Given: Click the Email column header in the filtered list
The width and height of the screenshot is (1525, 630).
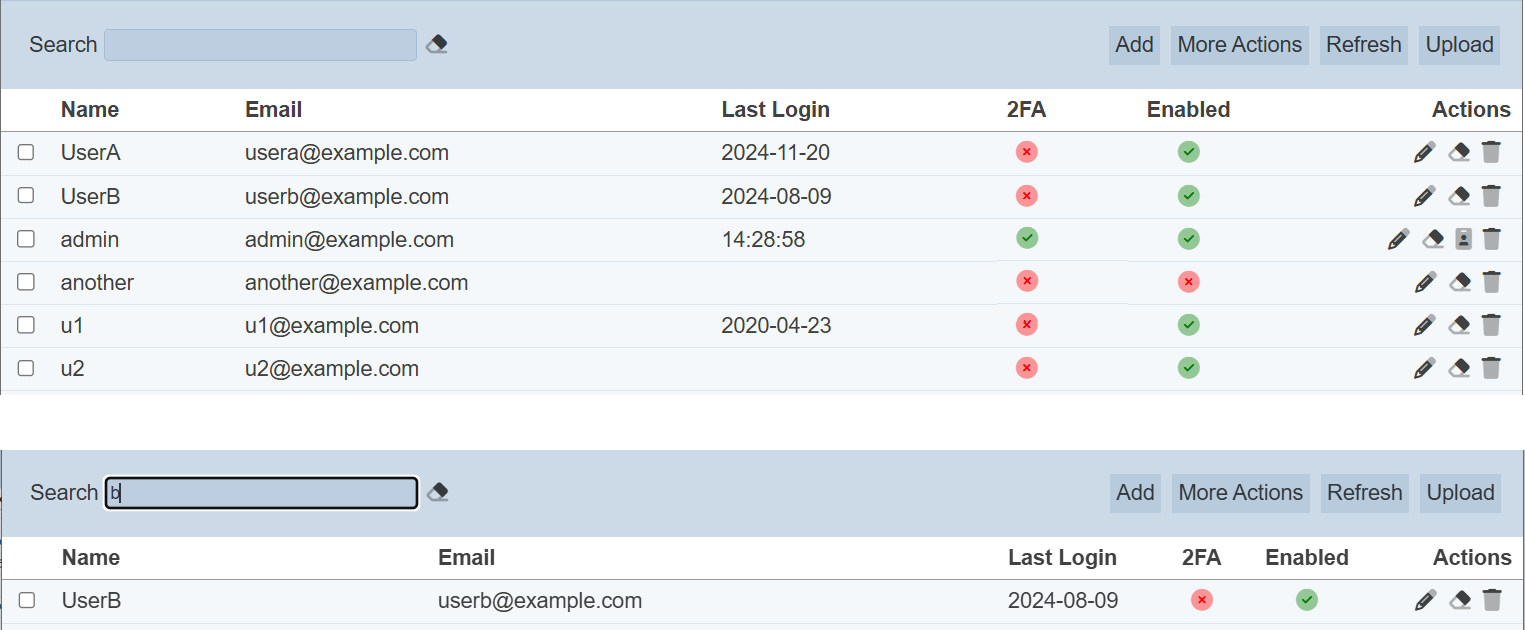Looking at the screenshot, I should pos(466,557).
